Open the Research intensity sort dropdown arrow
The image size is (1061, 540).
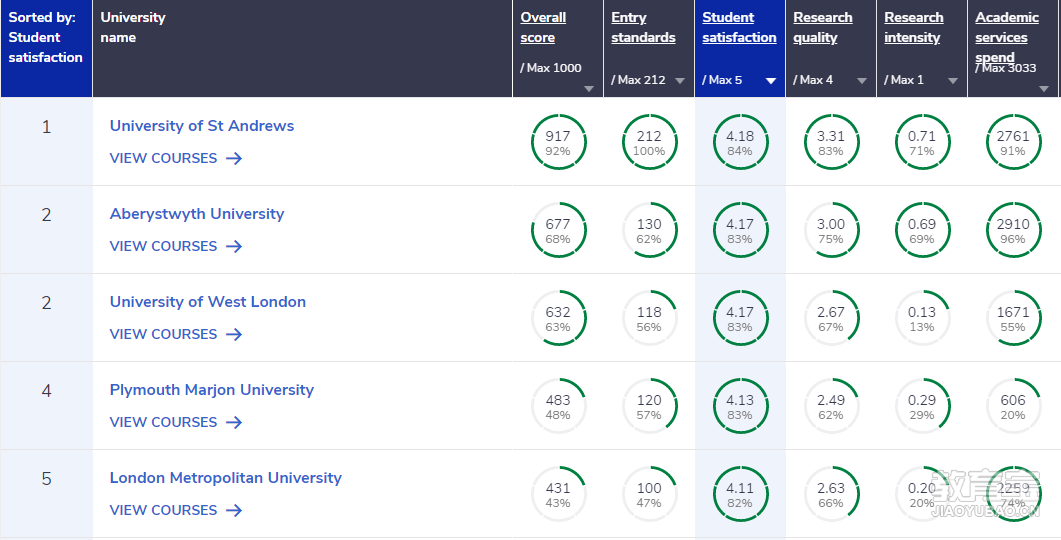[x=953, y=81]
